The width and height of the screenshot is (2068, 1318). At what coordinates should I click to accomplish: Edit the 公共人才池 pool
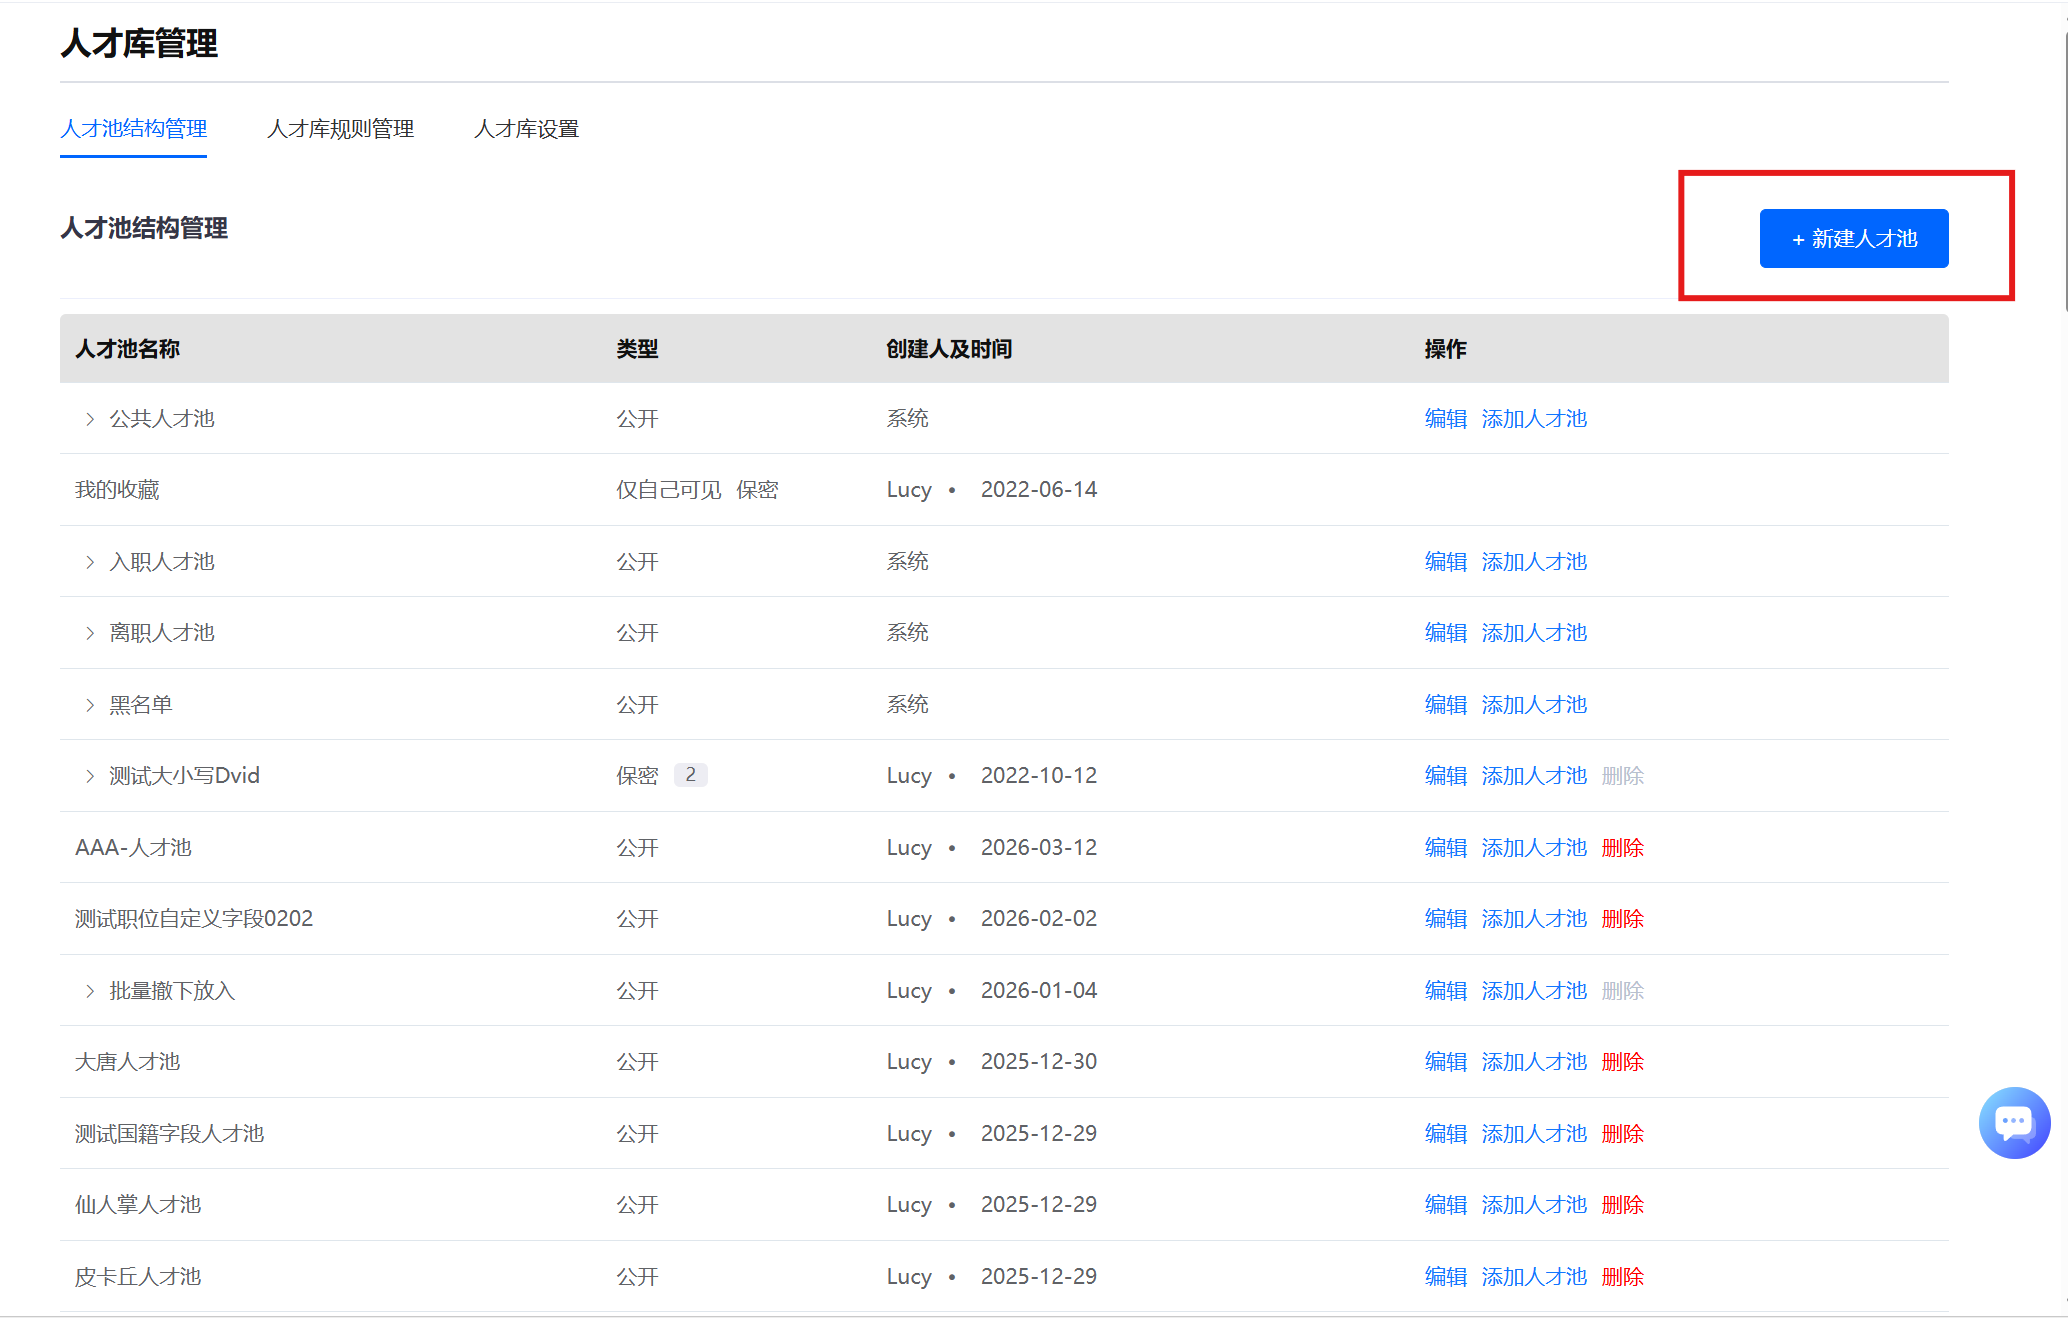point(1446,419)
